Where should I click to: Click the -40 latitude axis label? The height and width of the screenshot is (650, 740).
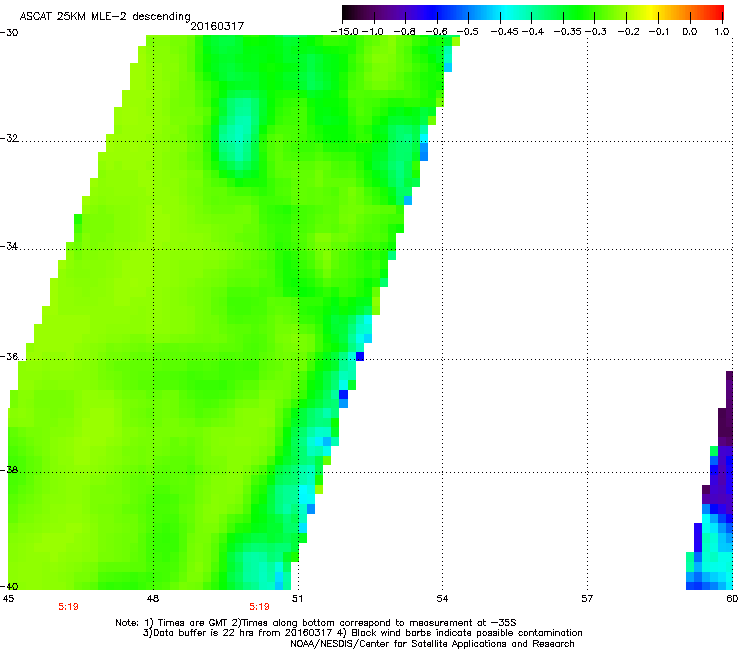click(9, 586)
